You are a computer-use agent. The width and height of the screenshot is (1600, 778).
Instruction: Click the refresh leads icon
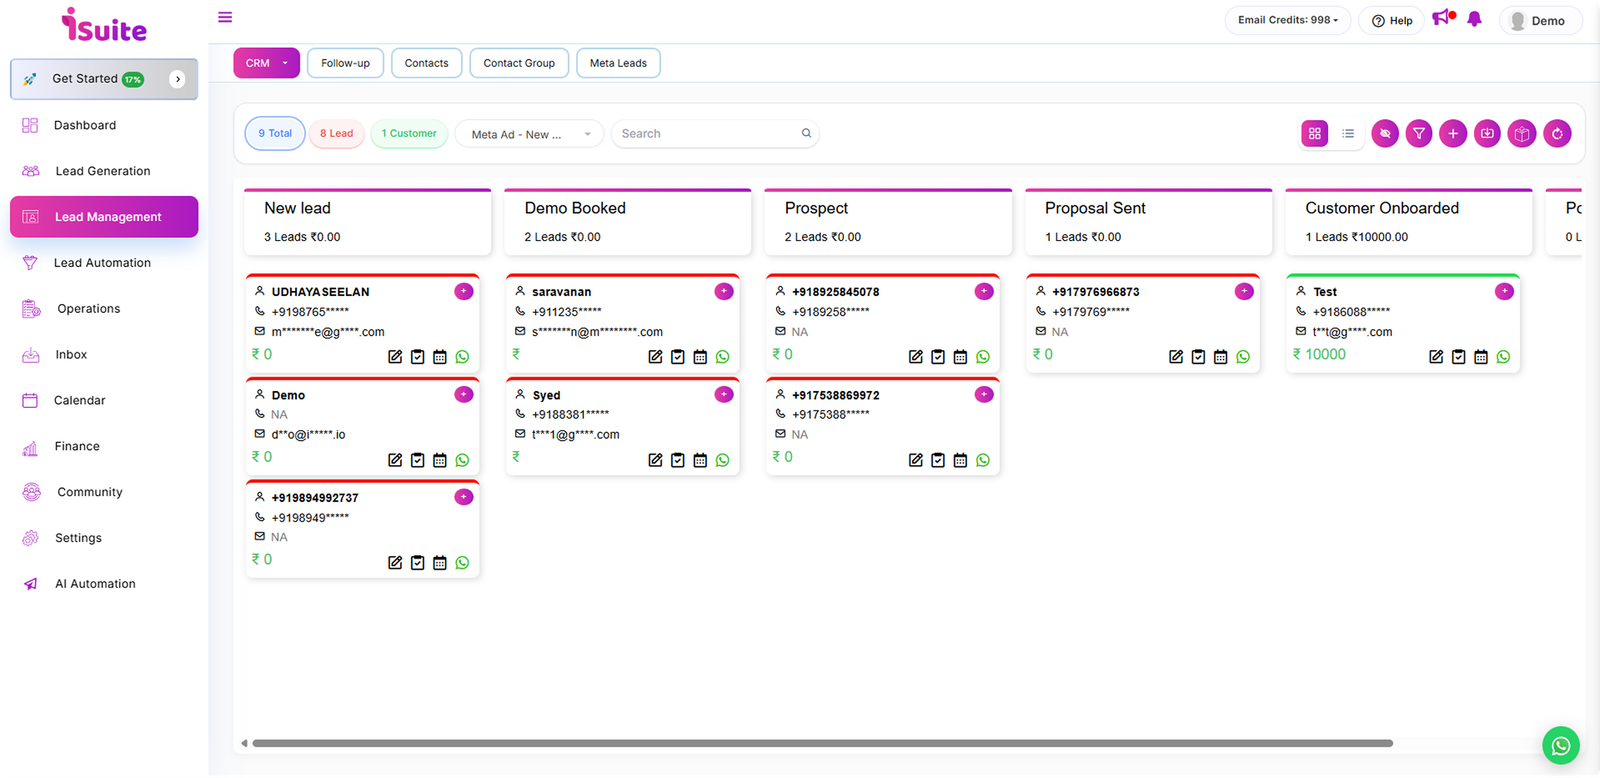[1557, 133]
